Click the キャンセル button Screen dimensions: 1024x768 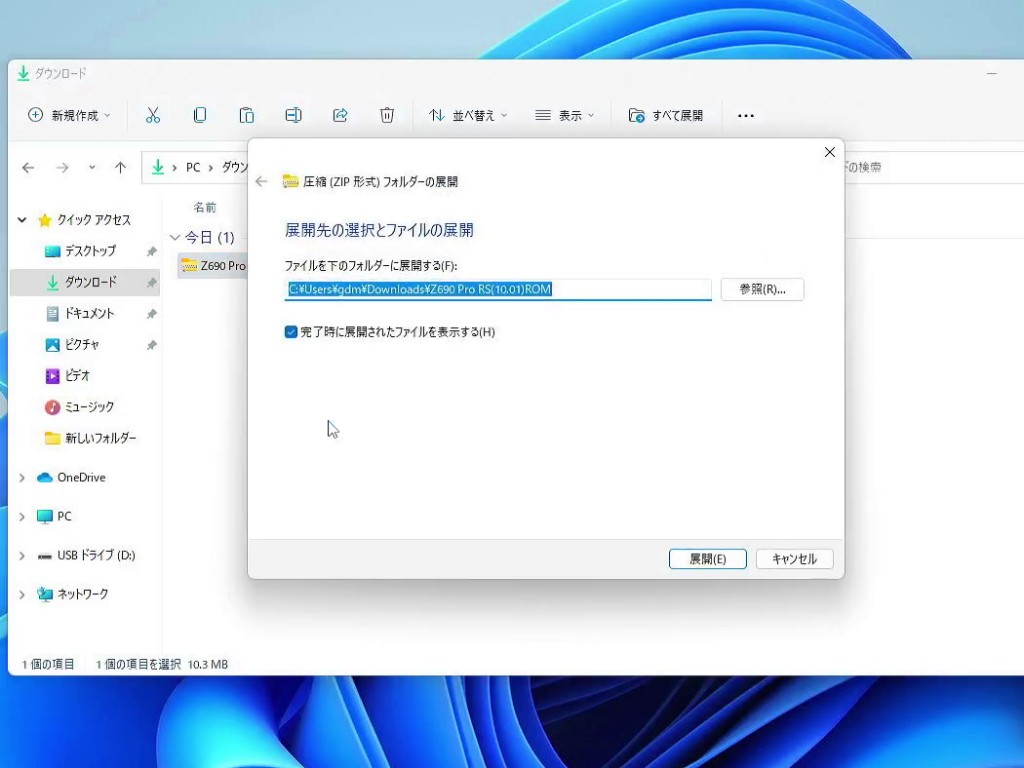[x=794, y=559]
